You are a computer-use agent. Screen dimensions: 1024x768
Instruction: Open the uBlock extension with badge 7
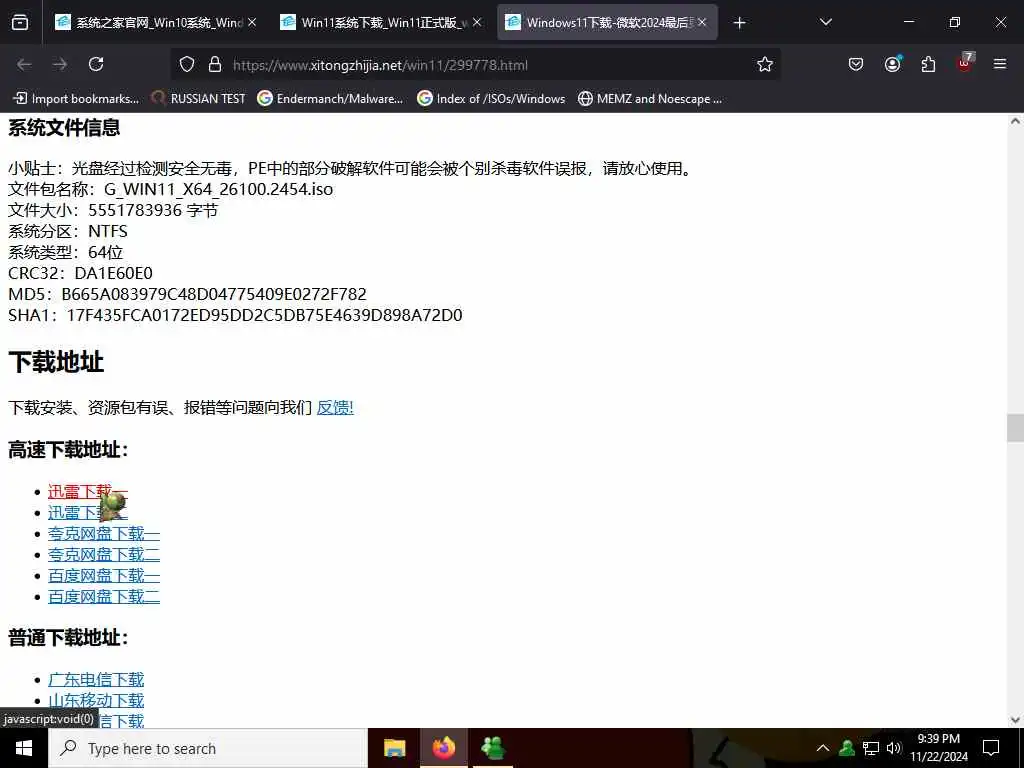pyautogui.click(x=965, y=63)
